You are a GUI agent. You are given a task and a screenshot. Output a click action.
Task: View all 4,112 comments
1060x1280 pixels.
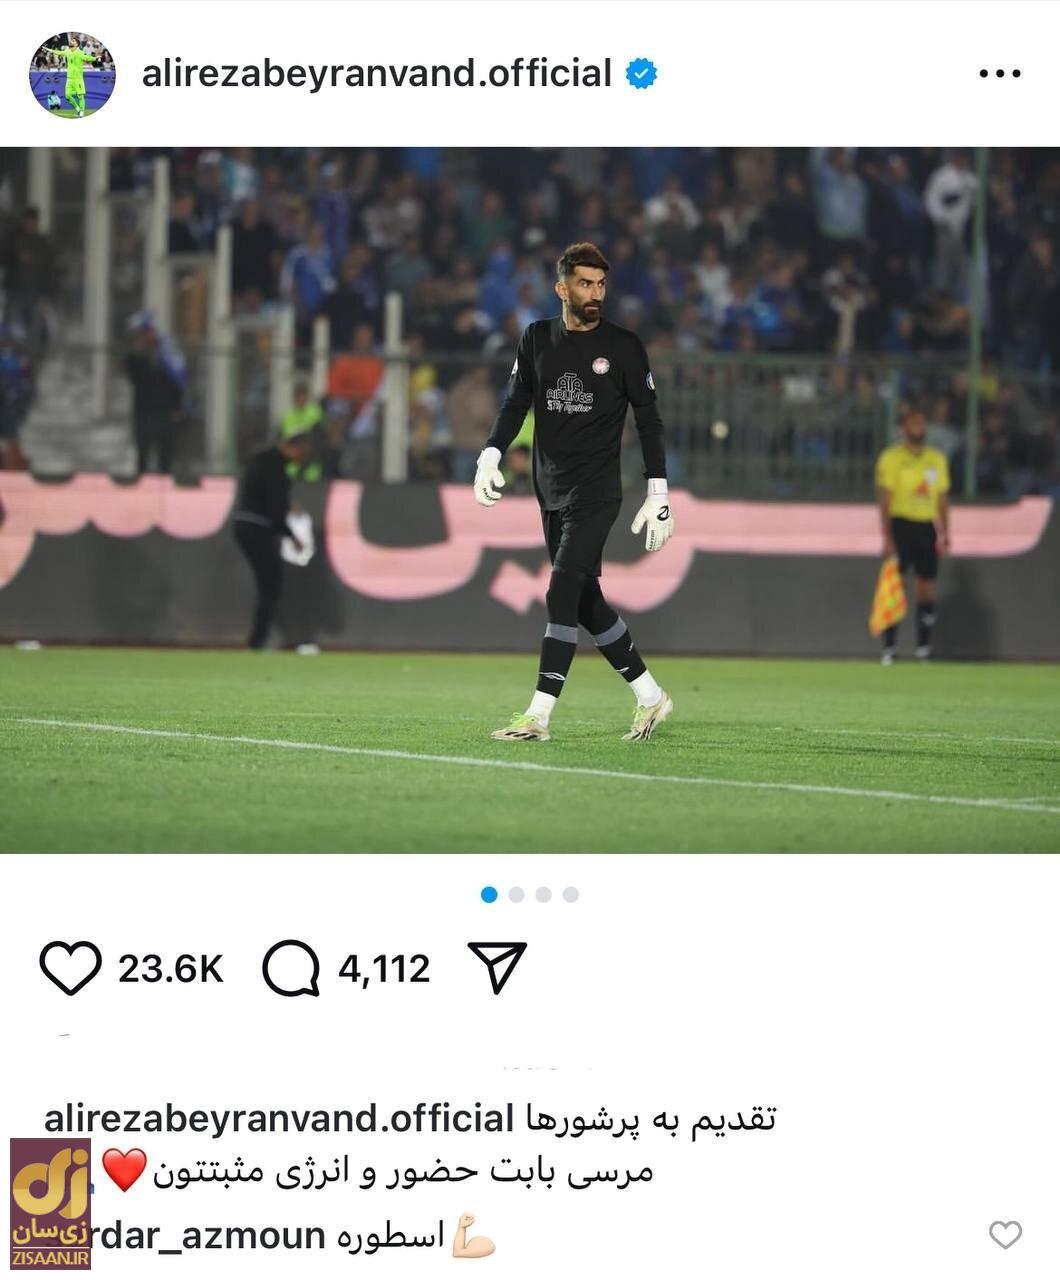pyautogui.click(x=384, y=969)
